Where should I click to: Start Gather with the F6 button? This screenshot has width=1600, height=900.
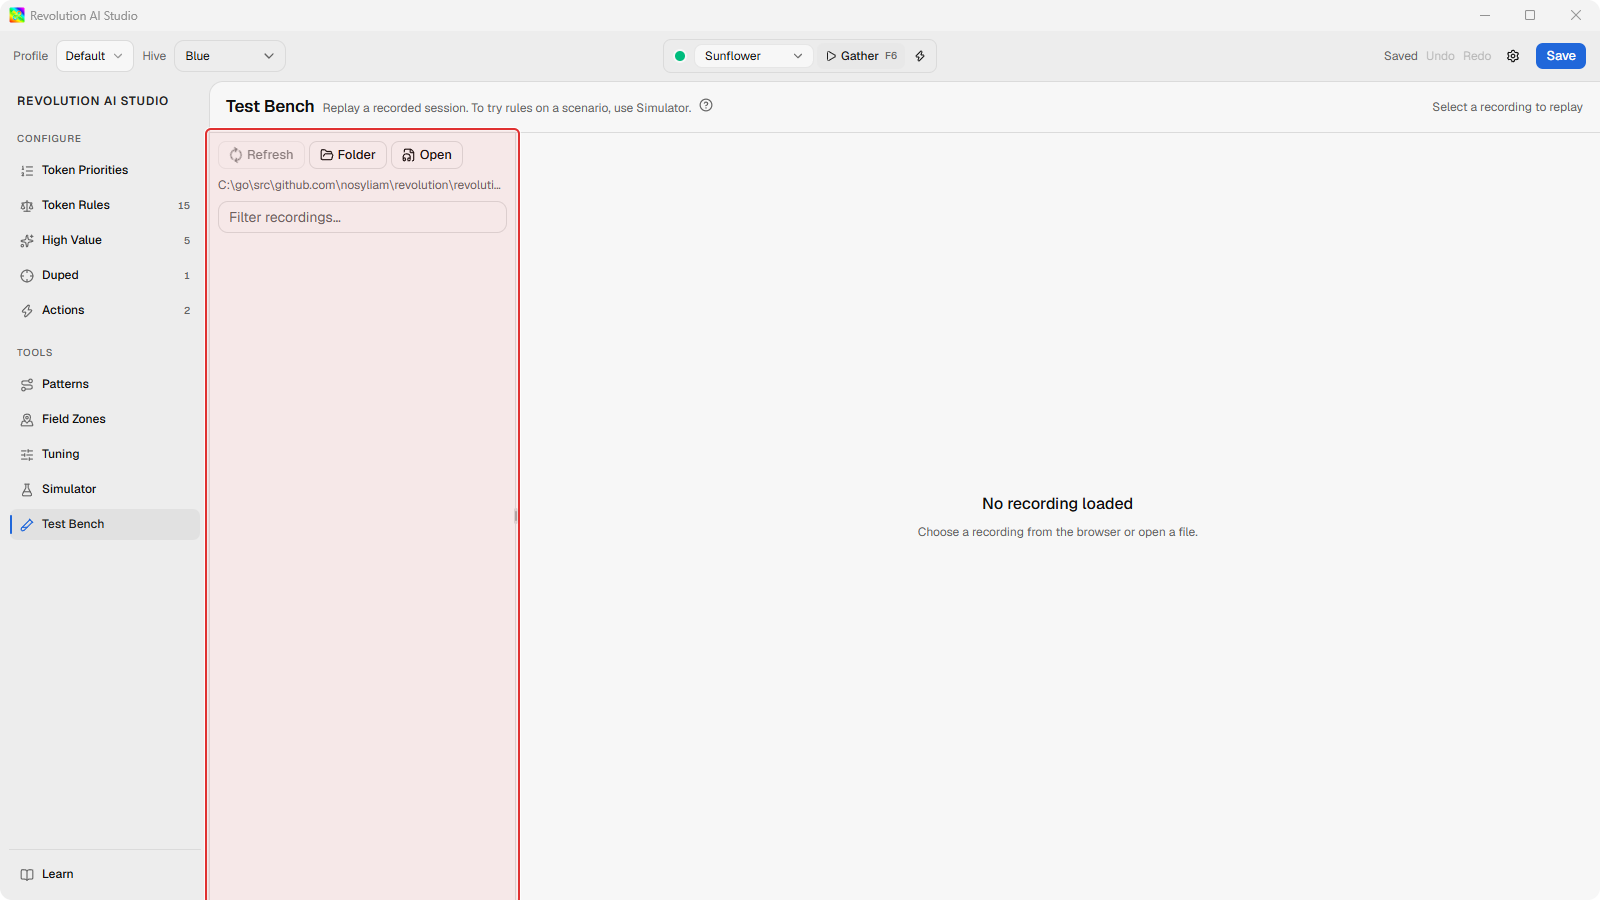pos(862,56)
